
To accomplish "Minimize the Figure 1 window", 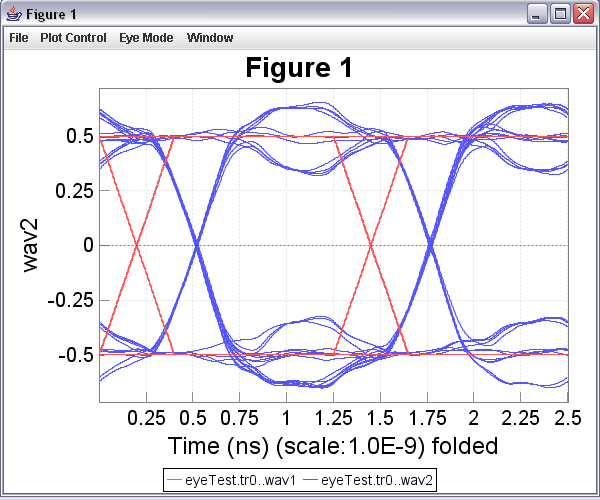I will click(x=539, y=14).
